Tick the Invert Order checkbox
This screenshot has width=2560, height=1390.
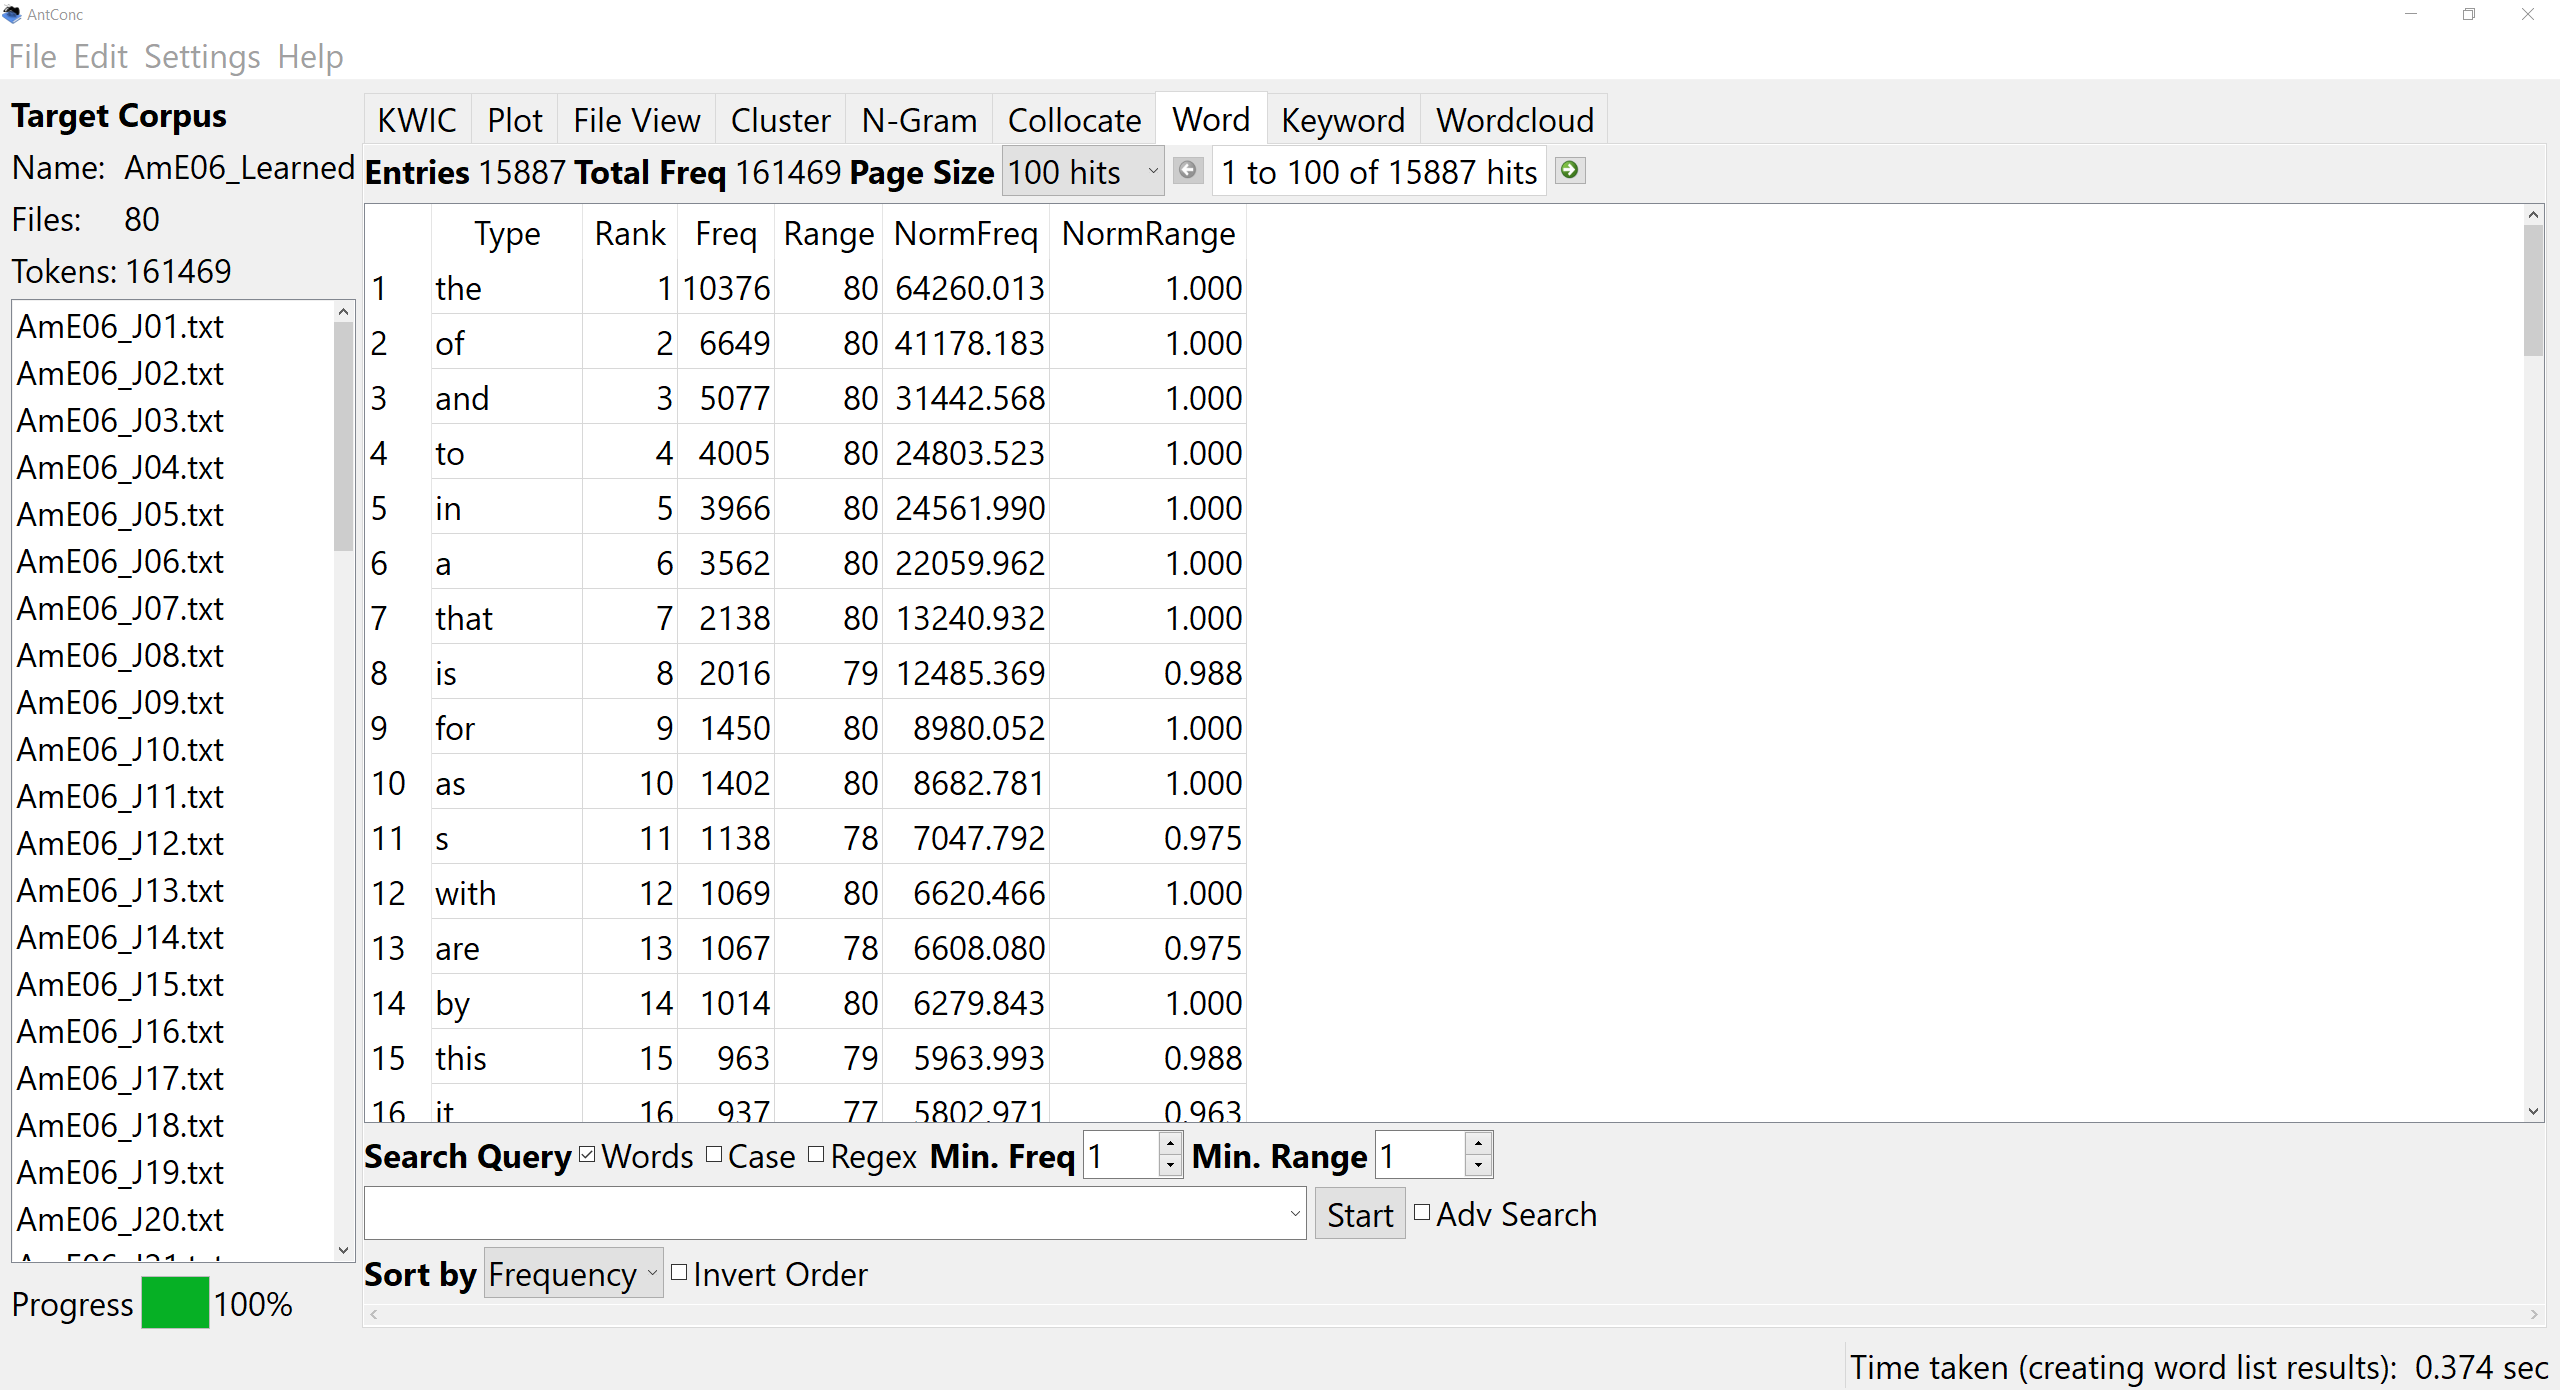pyautogui.click(x=679, y=1273)
